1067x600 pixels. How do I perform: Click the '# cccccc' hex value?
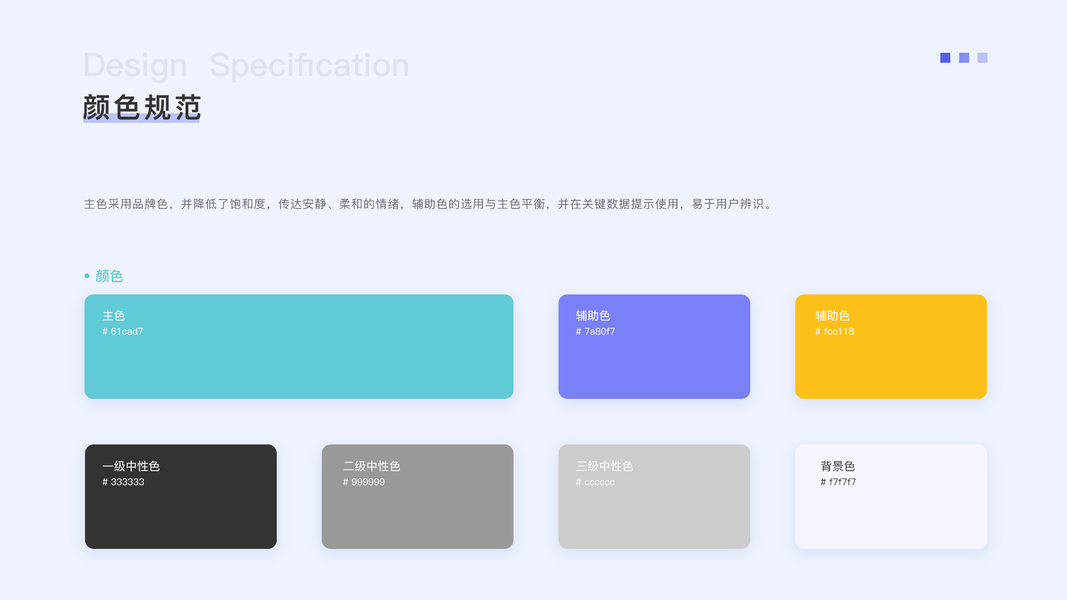595,482
